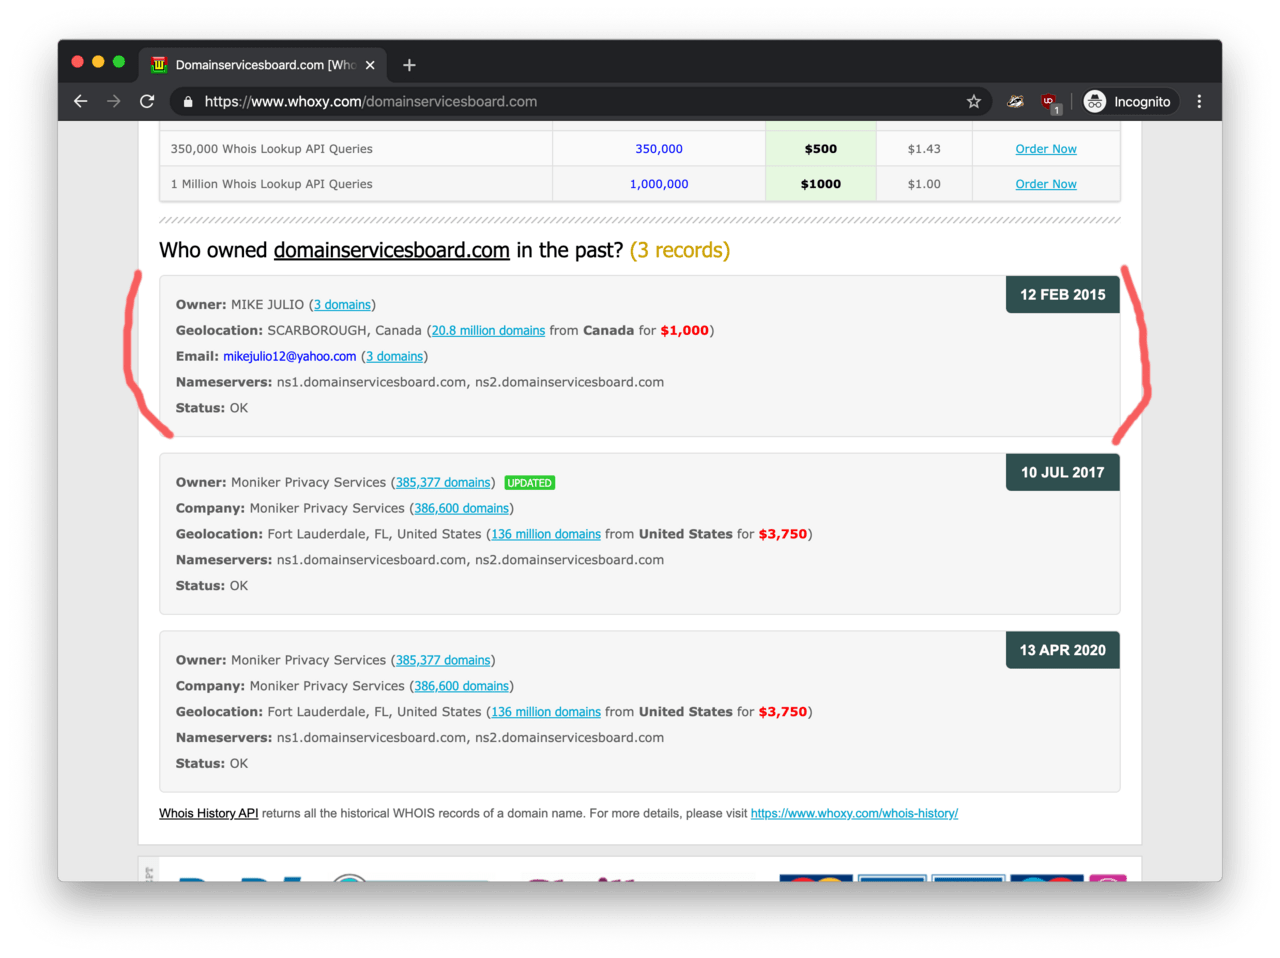This screenshot has height=958, width=1280.
Task: Open the Whois History API link
Action: click(208, 814)
